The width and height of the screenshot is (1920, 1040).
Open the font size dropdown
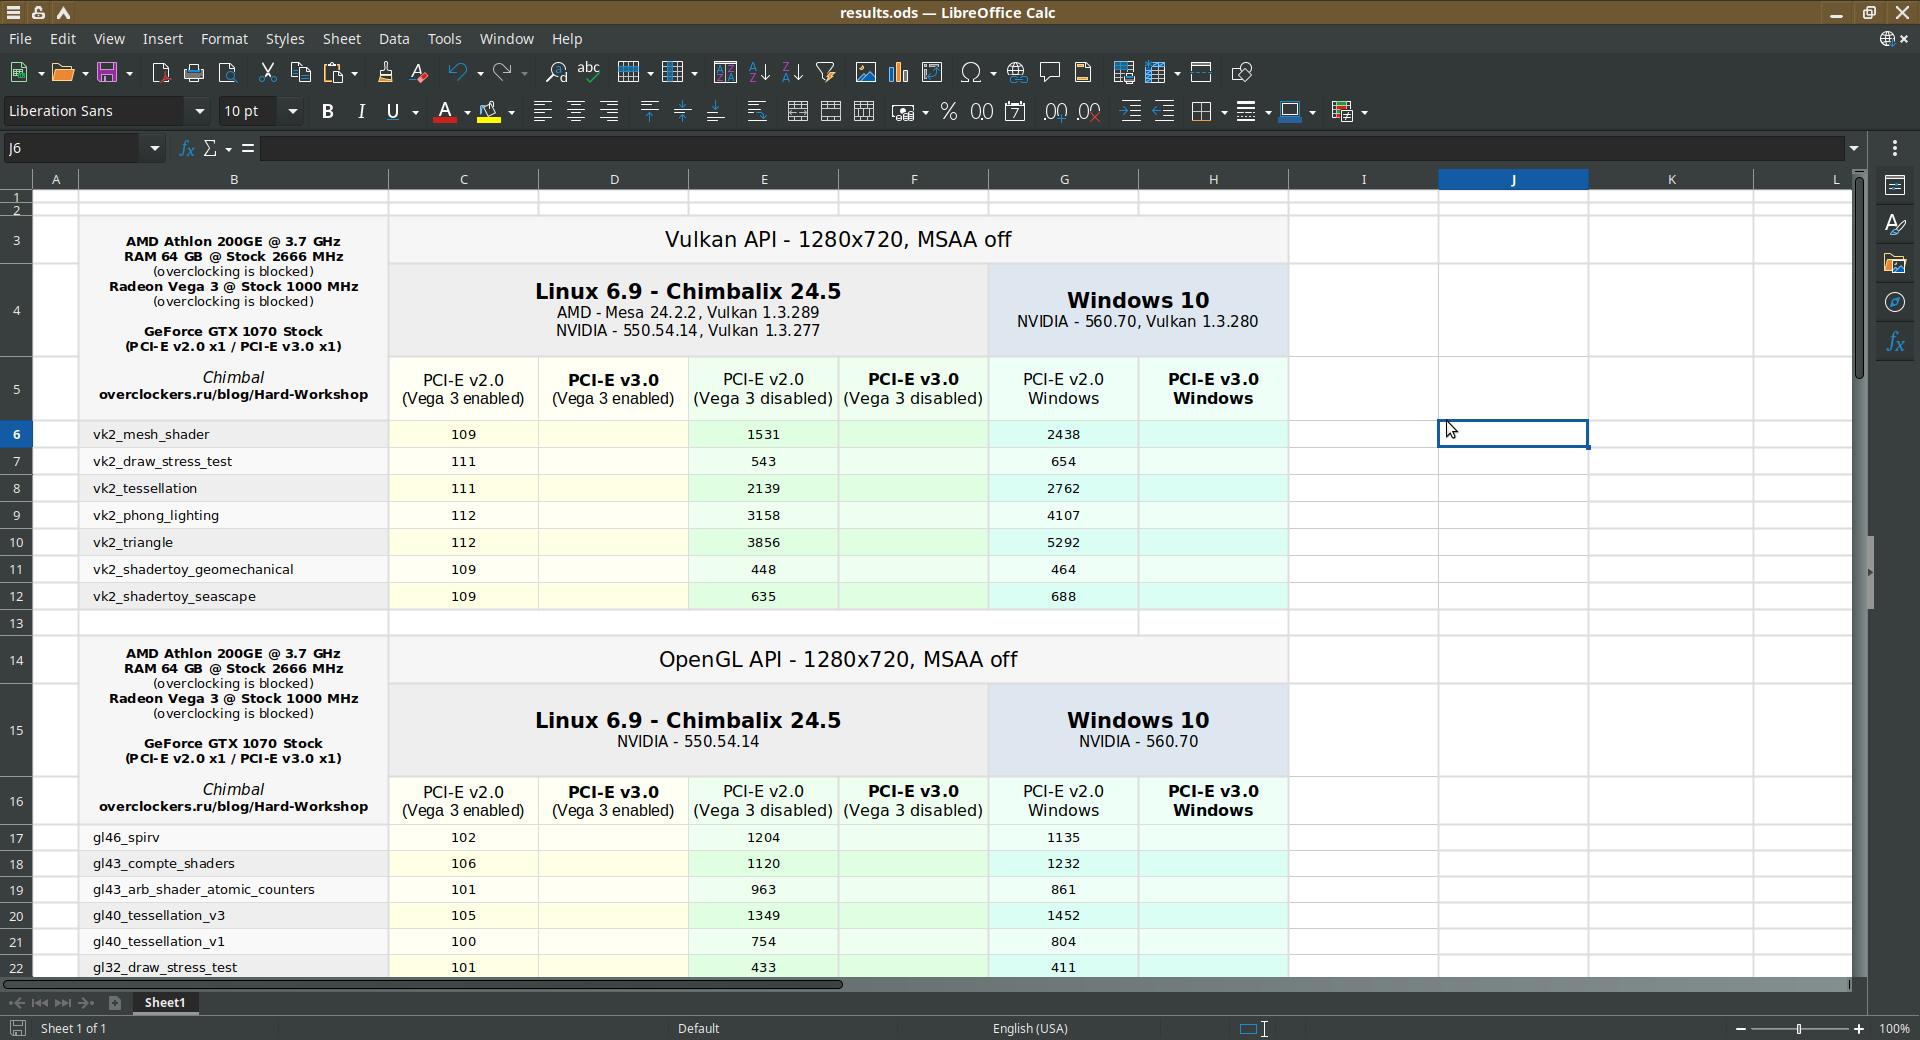(x=292, y=112)
